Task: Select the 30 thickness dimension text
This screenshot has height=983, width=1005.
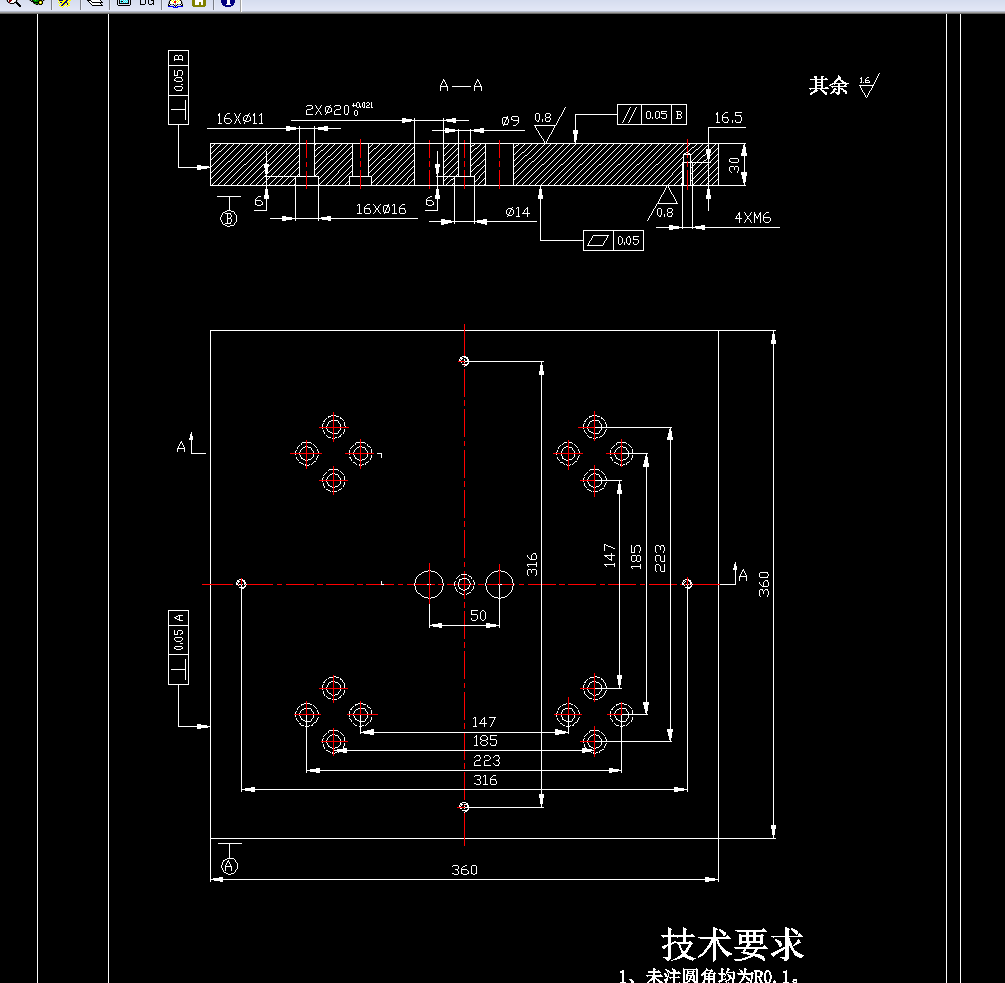Action: pyautogui.click(x=734, y=165)
